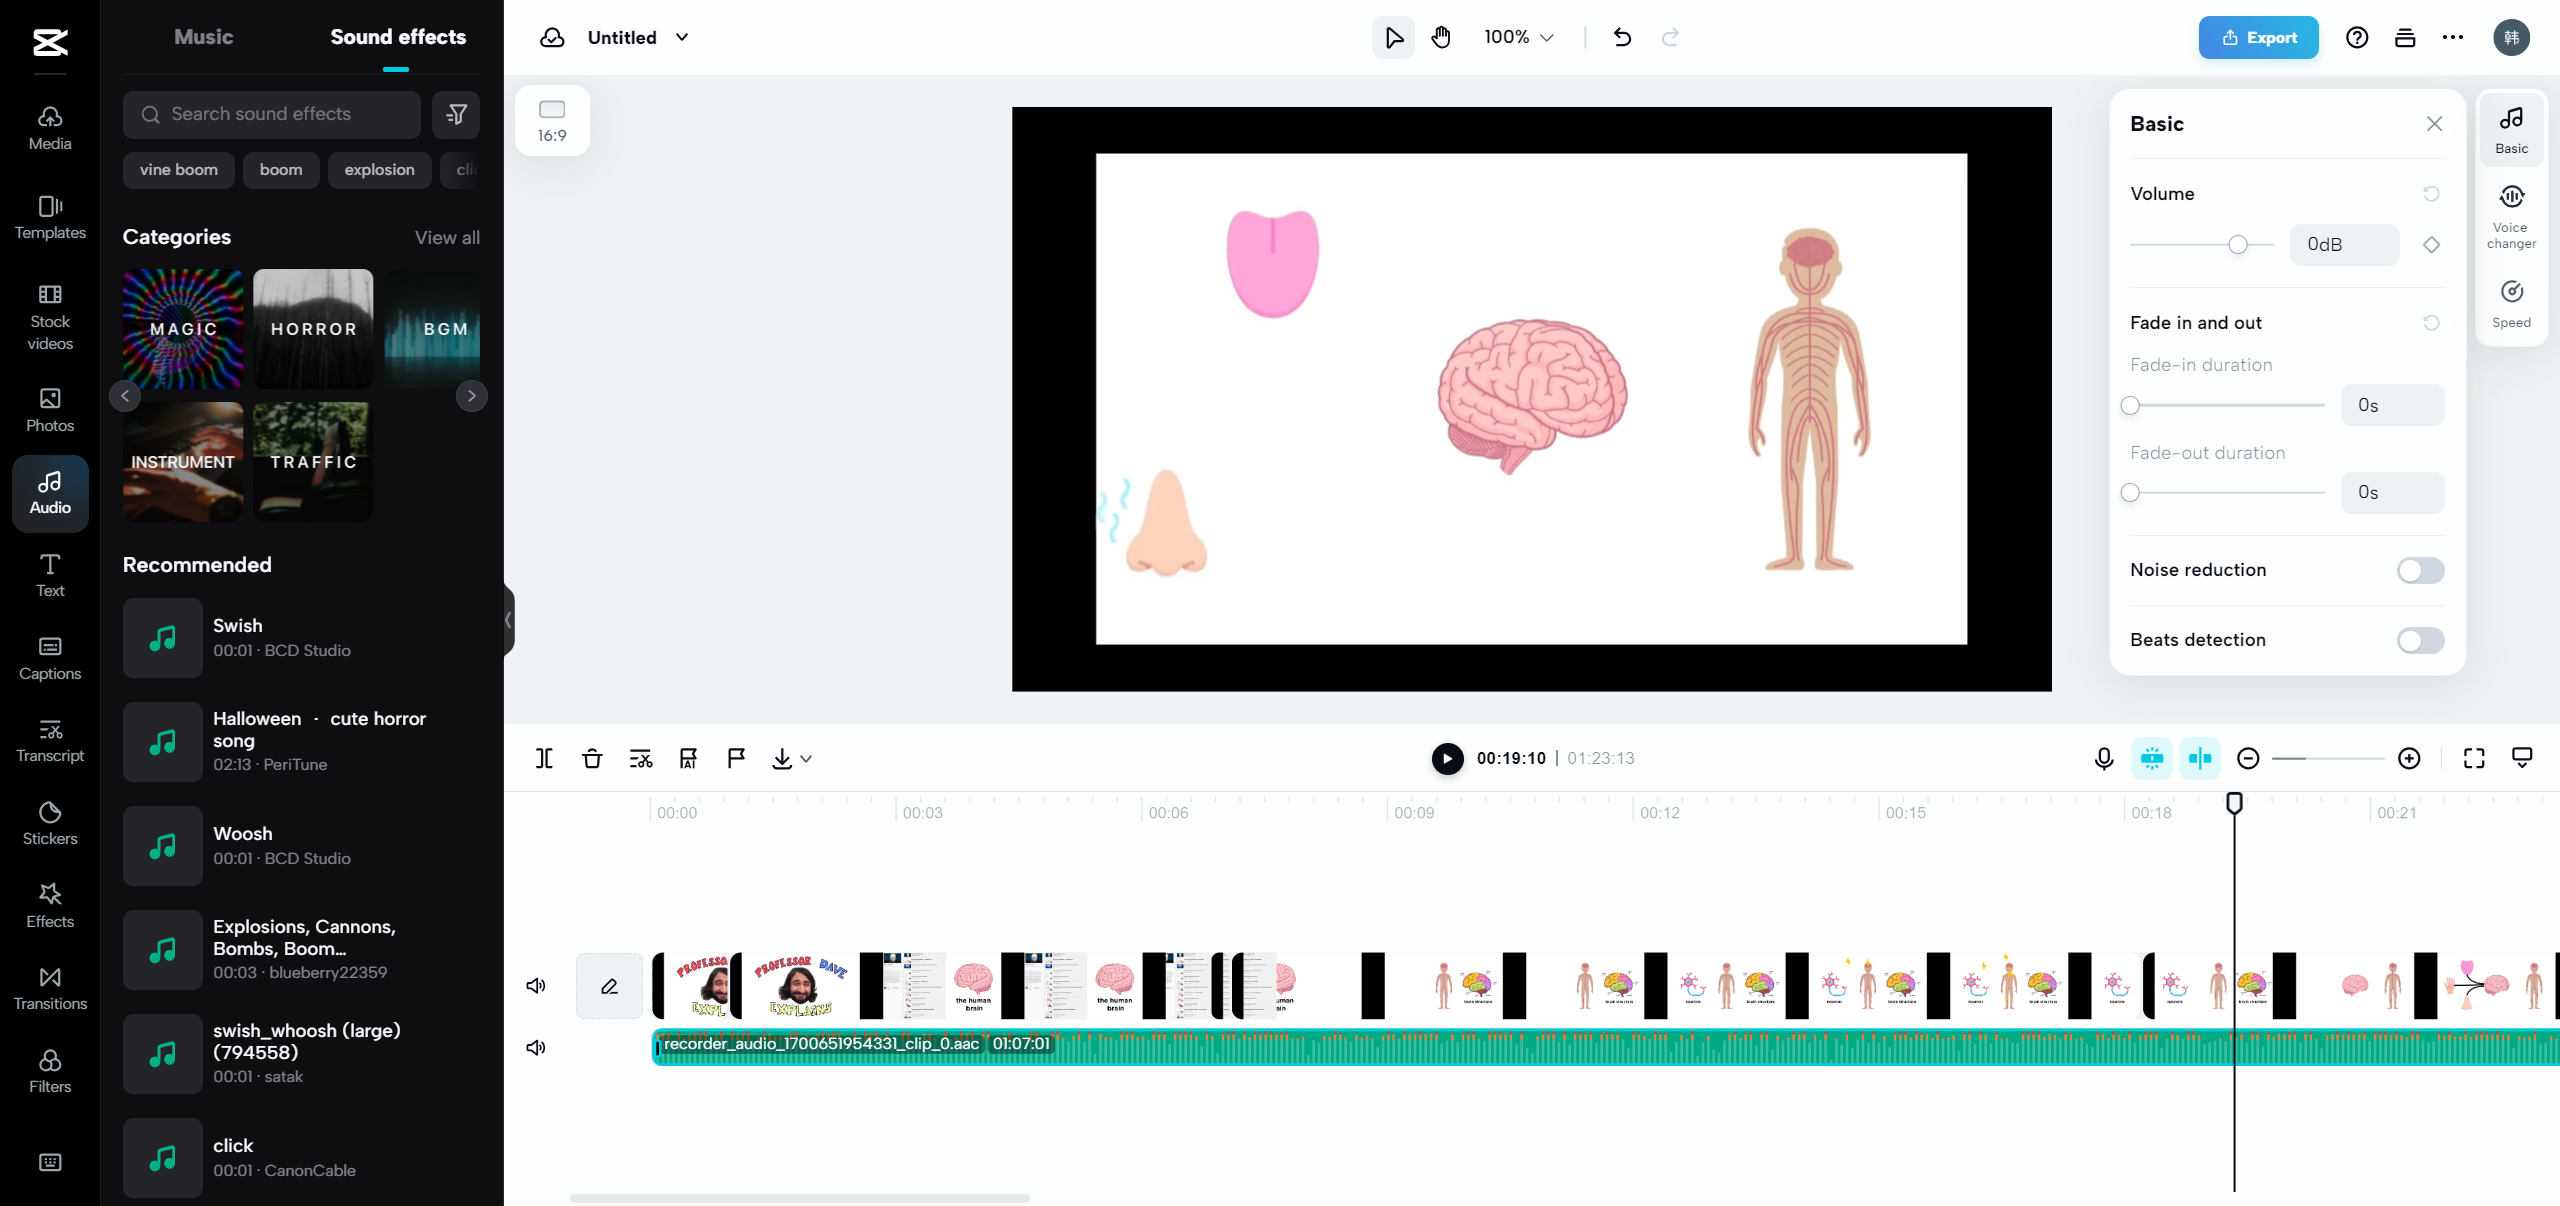Switch to the Templates panel

(x=49, y=216)
